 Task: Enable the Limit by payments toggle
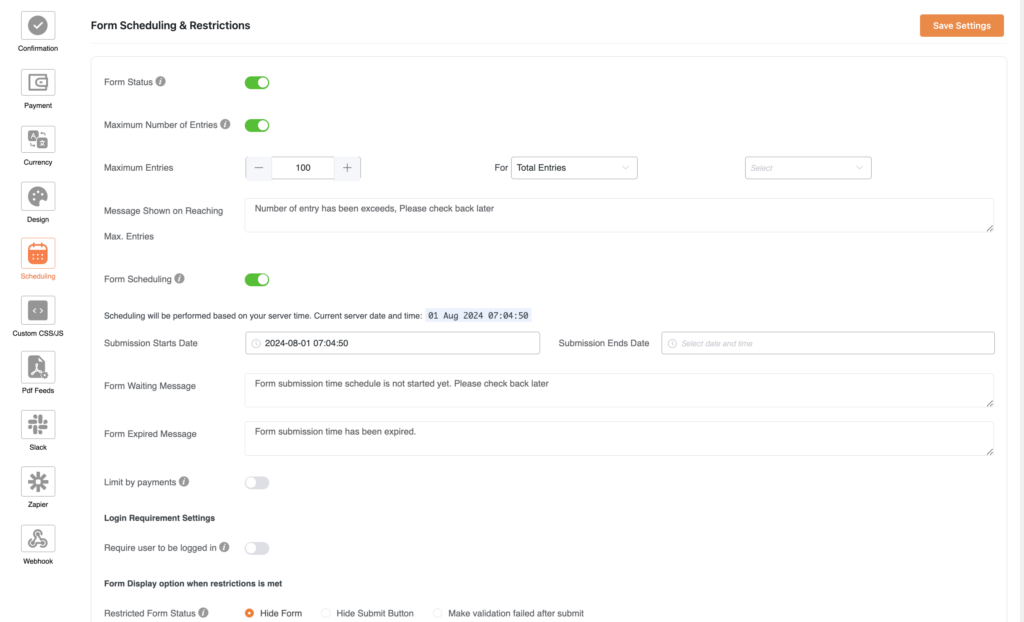pyautogui.click(x=257, y=483)
